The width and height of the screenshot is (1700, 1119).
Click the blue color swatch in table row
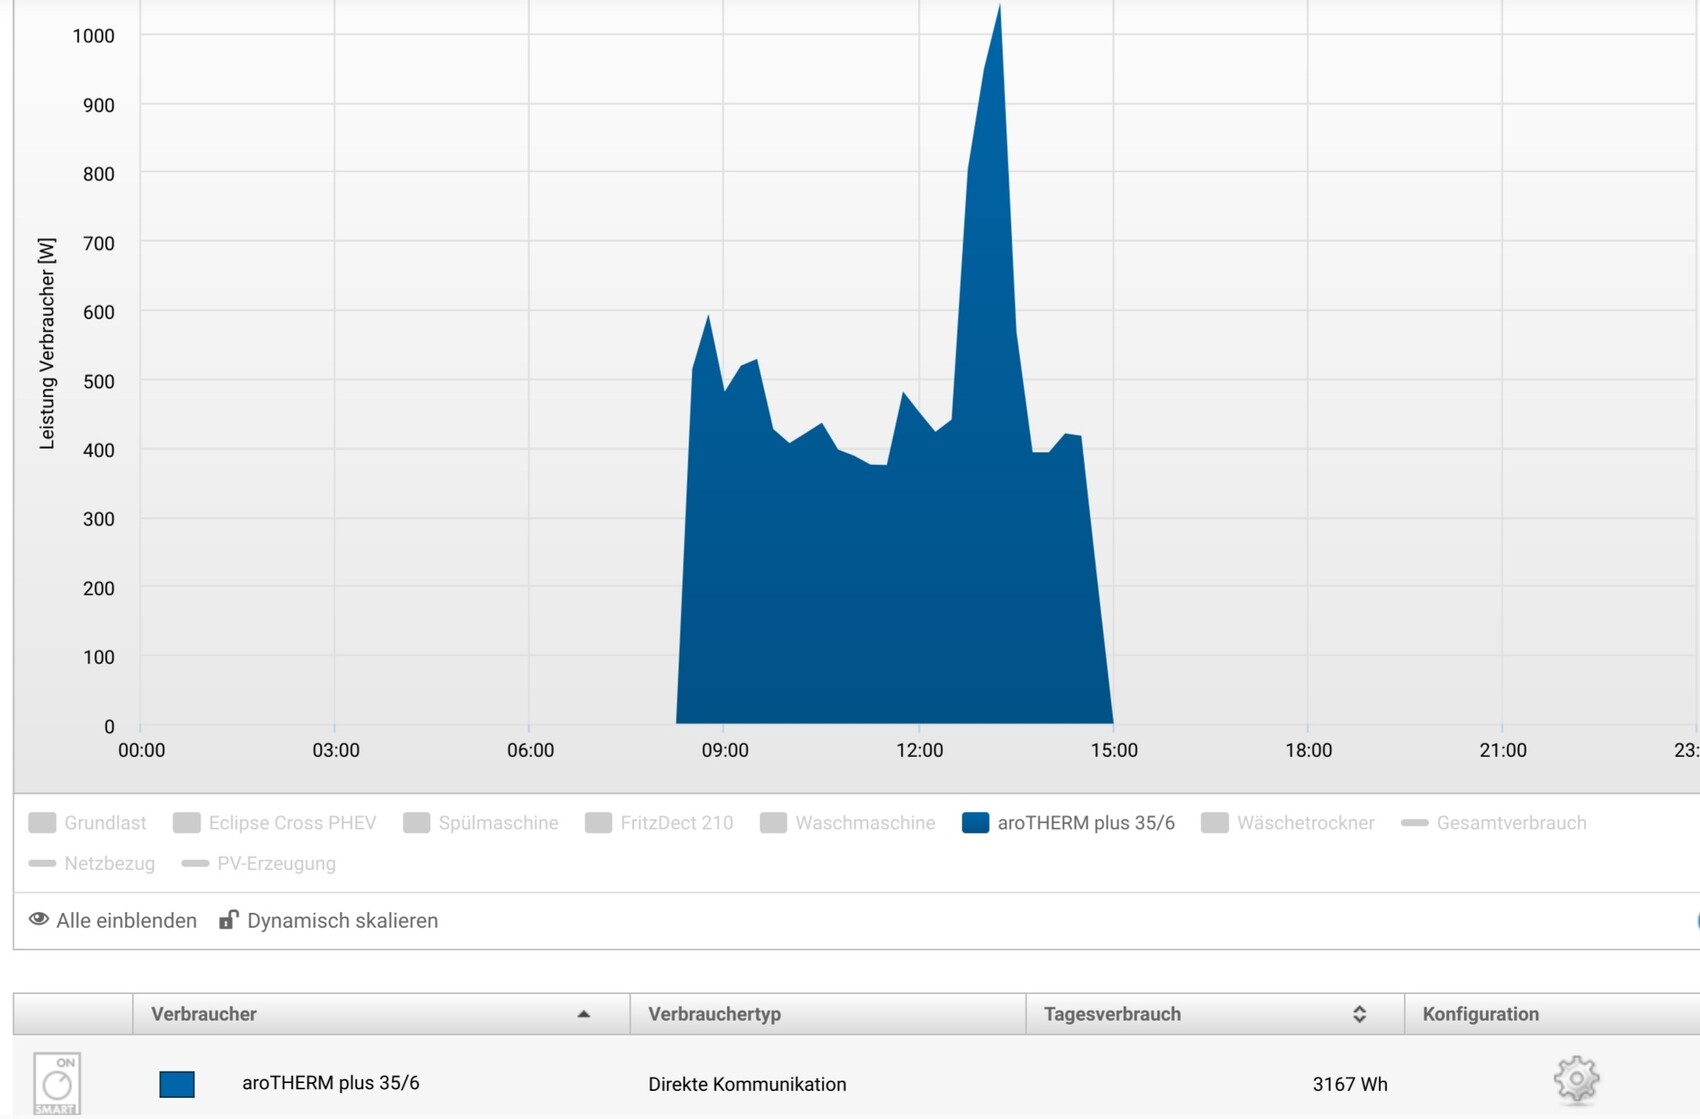point(177,1084)
